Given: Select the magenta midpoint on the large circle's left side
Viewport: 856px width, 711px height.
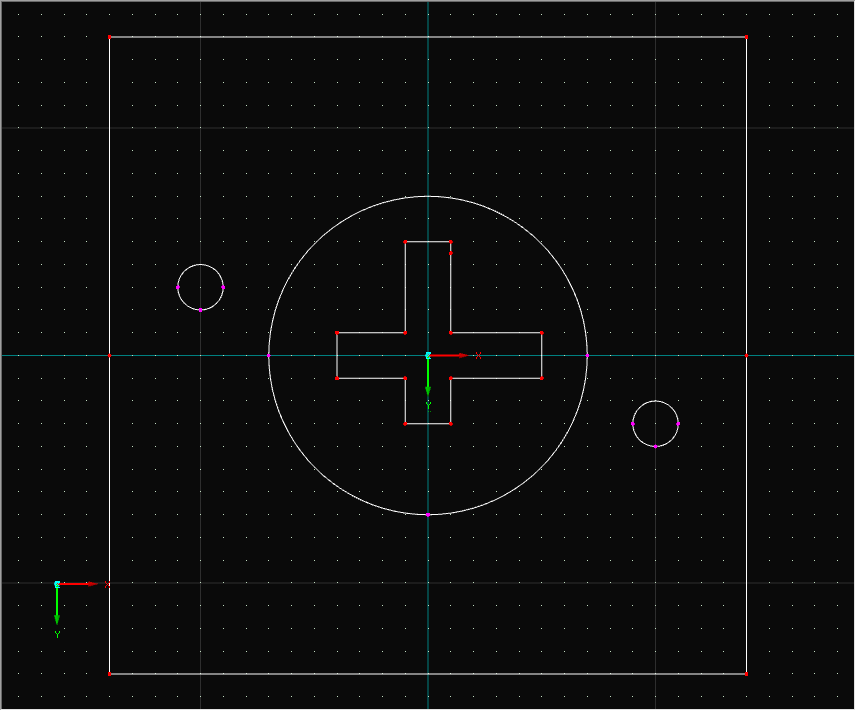Looking at the screenshot, I should [270, 355].
